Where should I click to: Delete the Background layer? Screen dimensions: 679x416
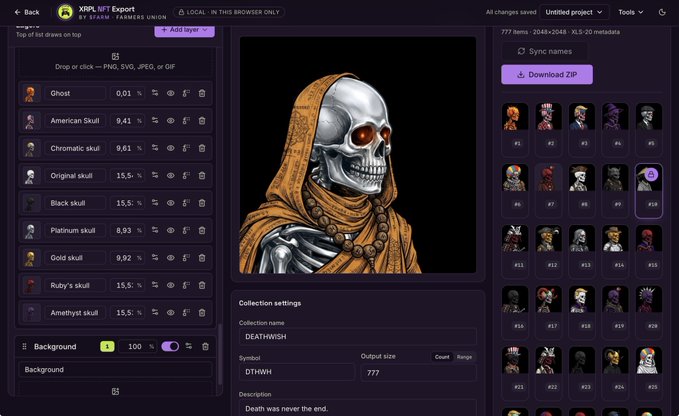tap(205, 346)
